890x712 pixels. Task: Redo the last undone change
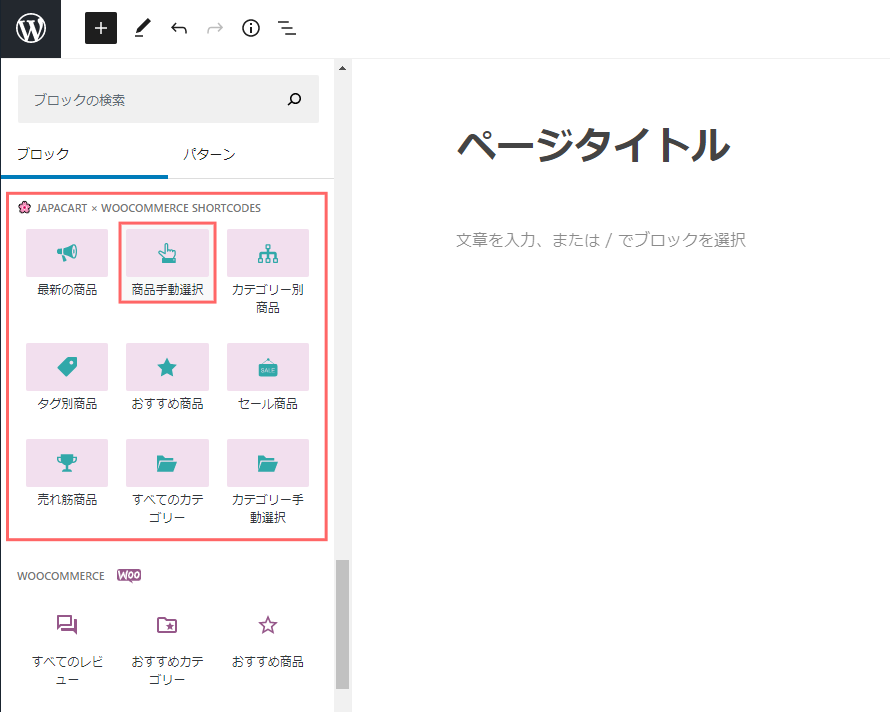click(x=215, y=28)
